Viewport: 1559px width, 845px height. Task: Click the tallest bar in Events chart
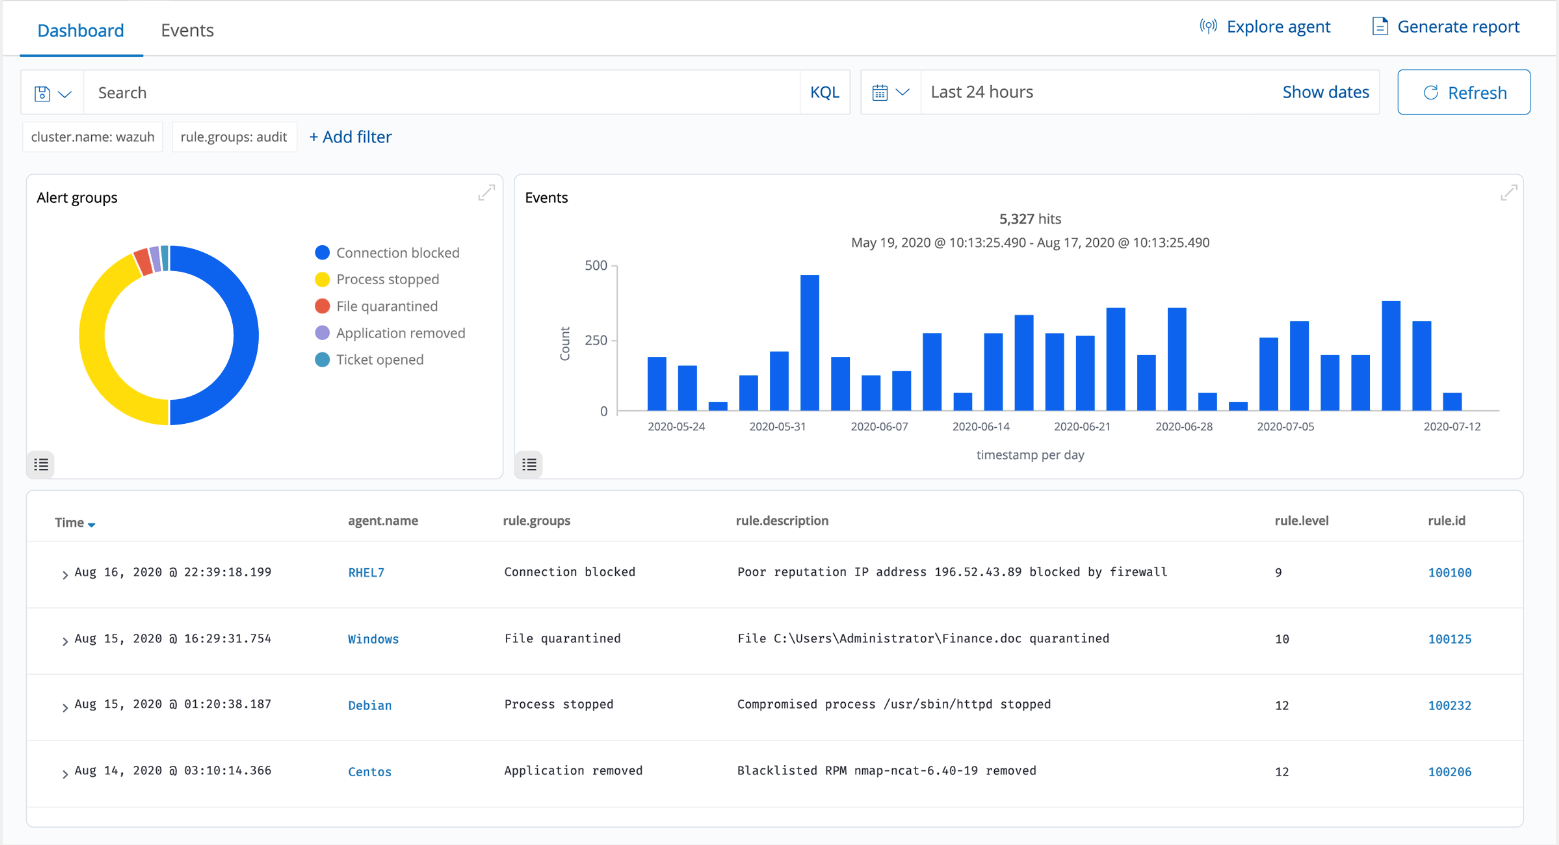click(810, 342)
